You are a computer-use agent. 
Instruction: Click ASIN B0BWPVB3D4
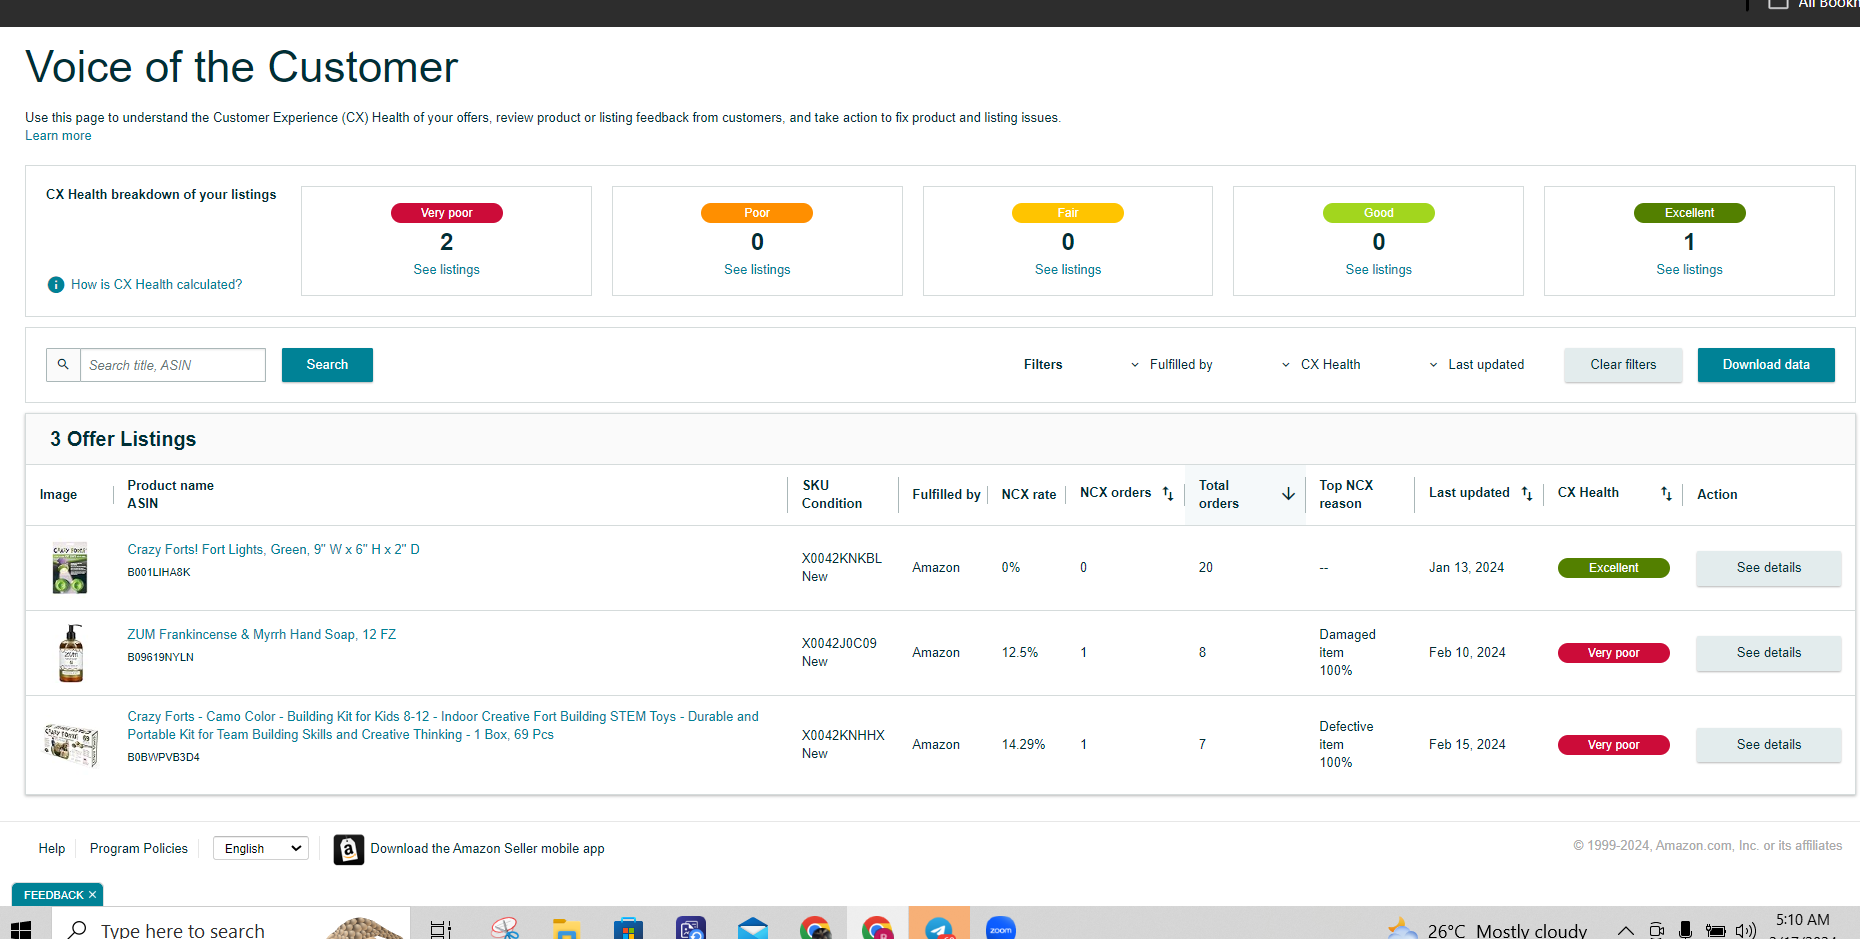click(163, 758)
